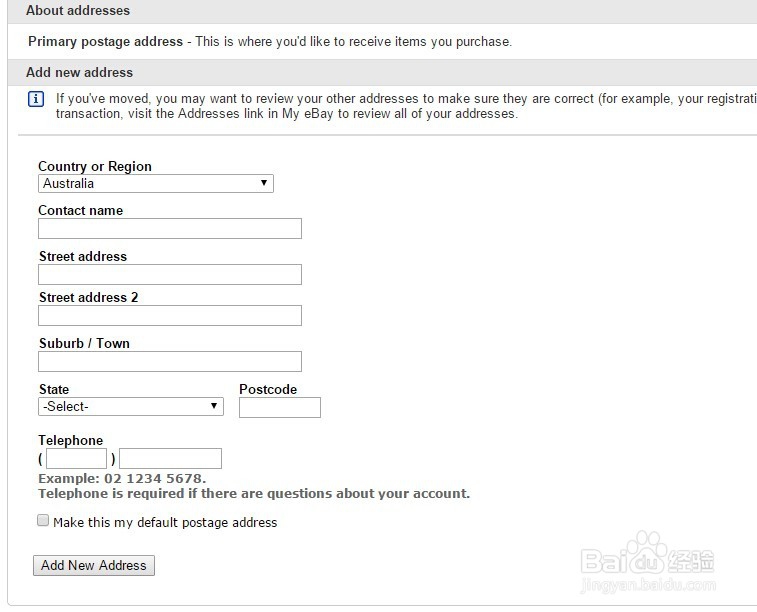
Task: Click the telephone area code box
Action: click(x=76, y=459)
